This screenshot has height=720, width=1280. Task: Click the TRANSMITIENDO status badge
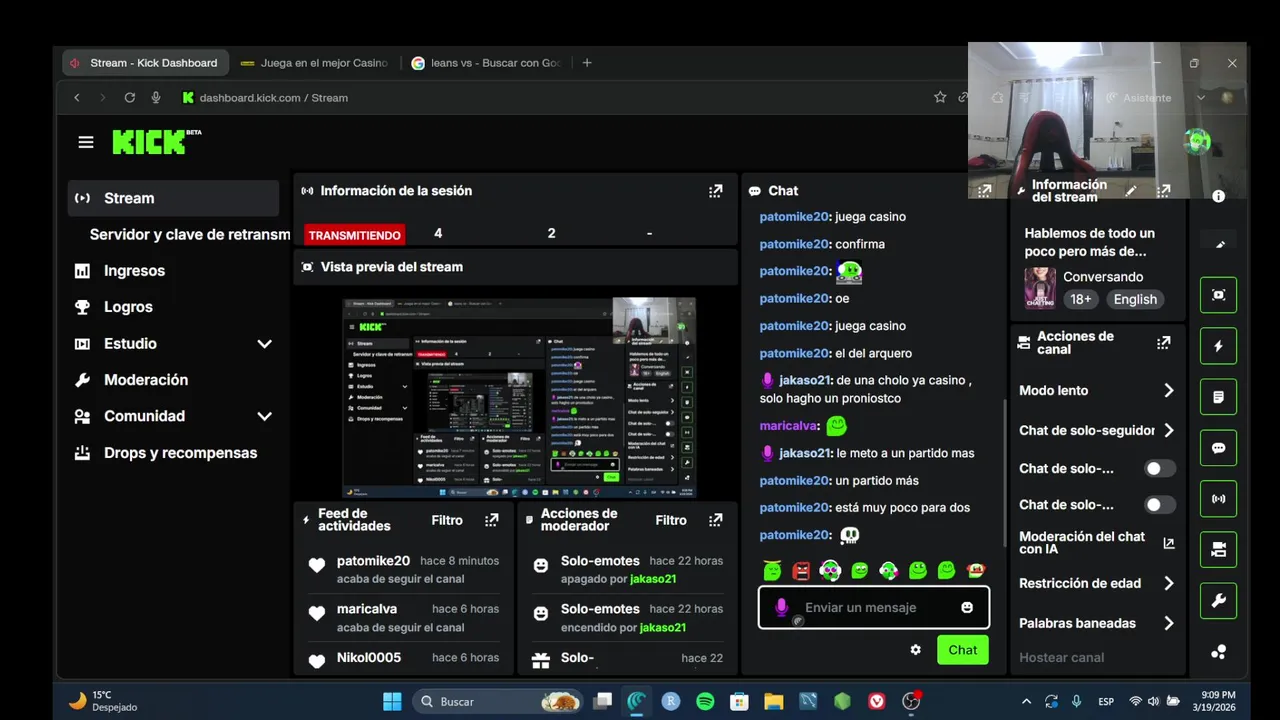coord(355,235)
